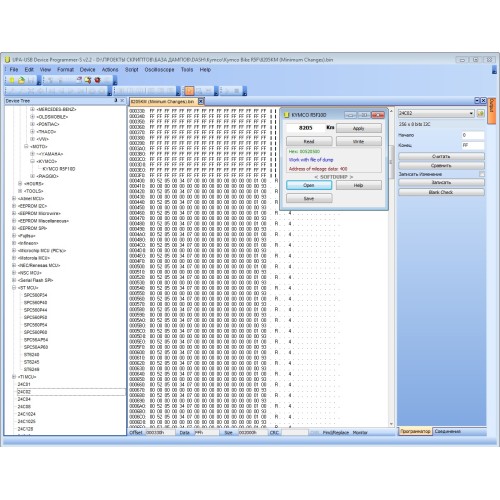
Task: Click the Записать button
Action: click(x=441, y=183)
